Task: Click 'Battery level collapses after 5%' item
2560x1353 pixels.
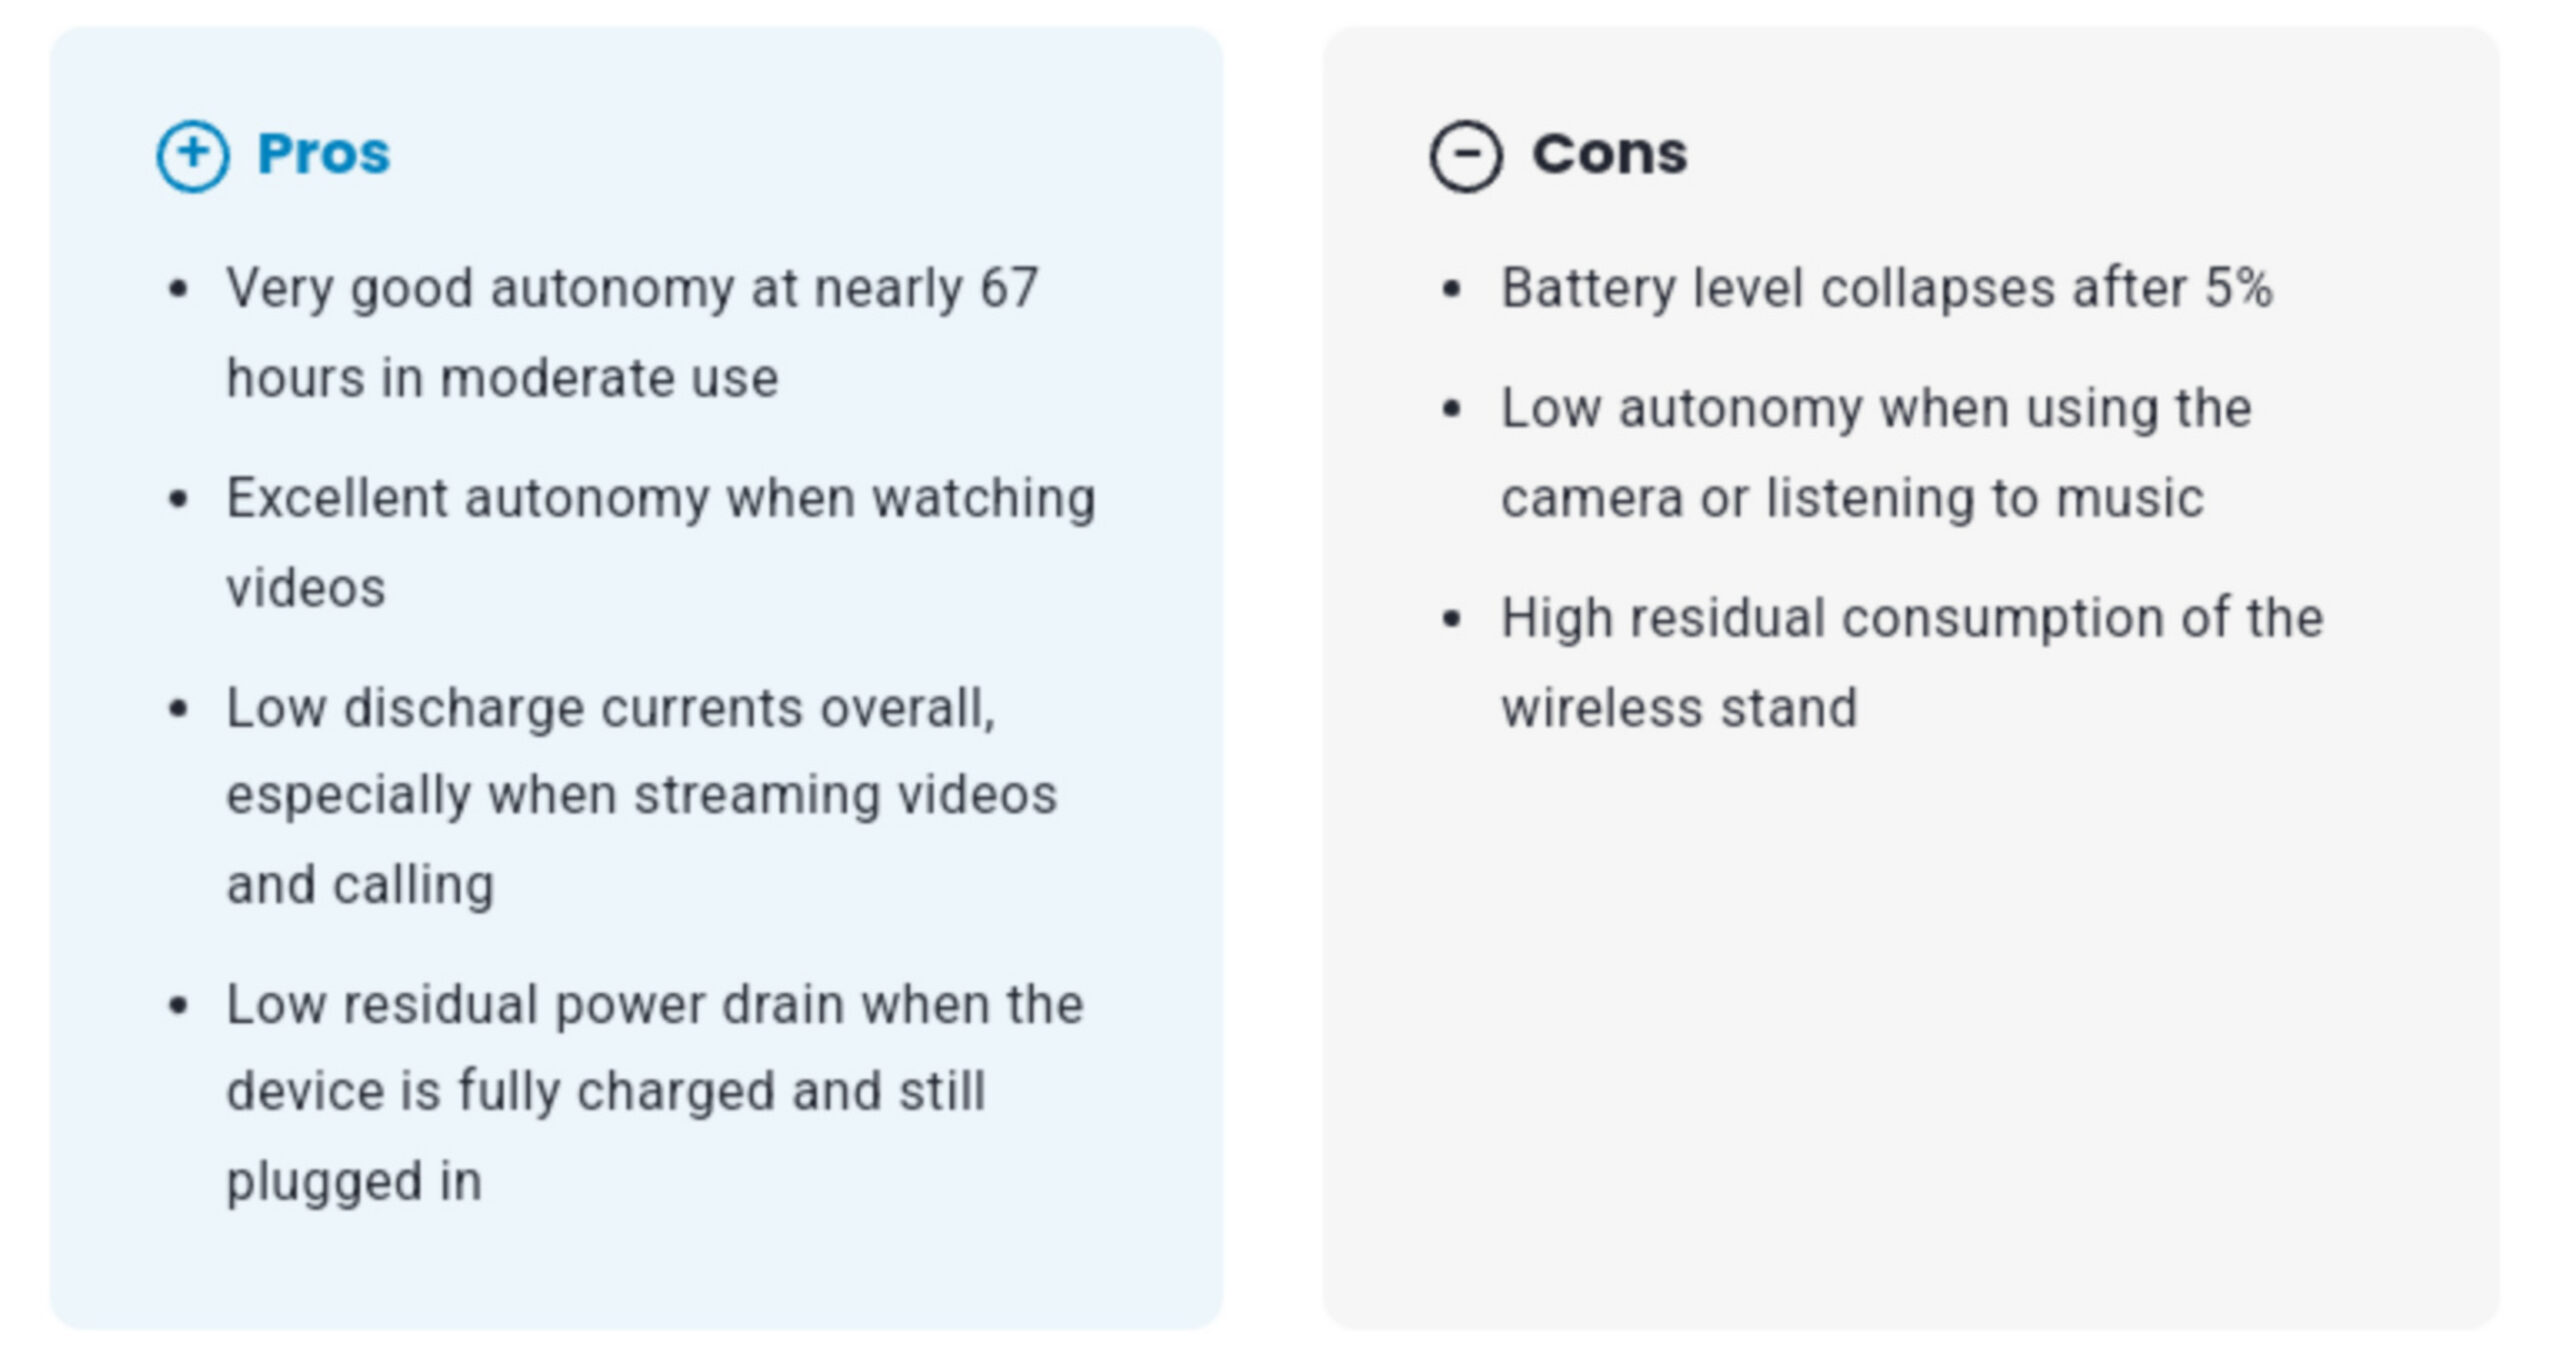Action: point(1886,289)
